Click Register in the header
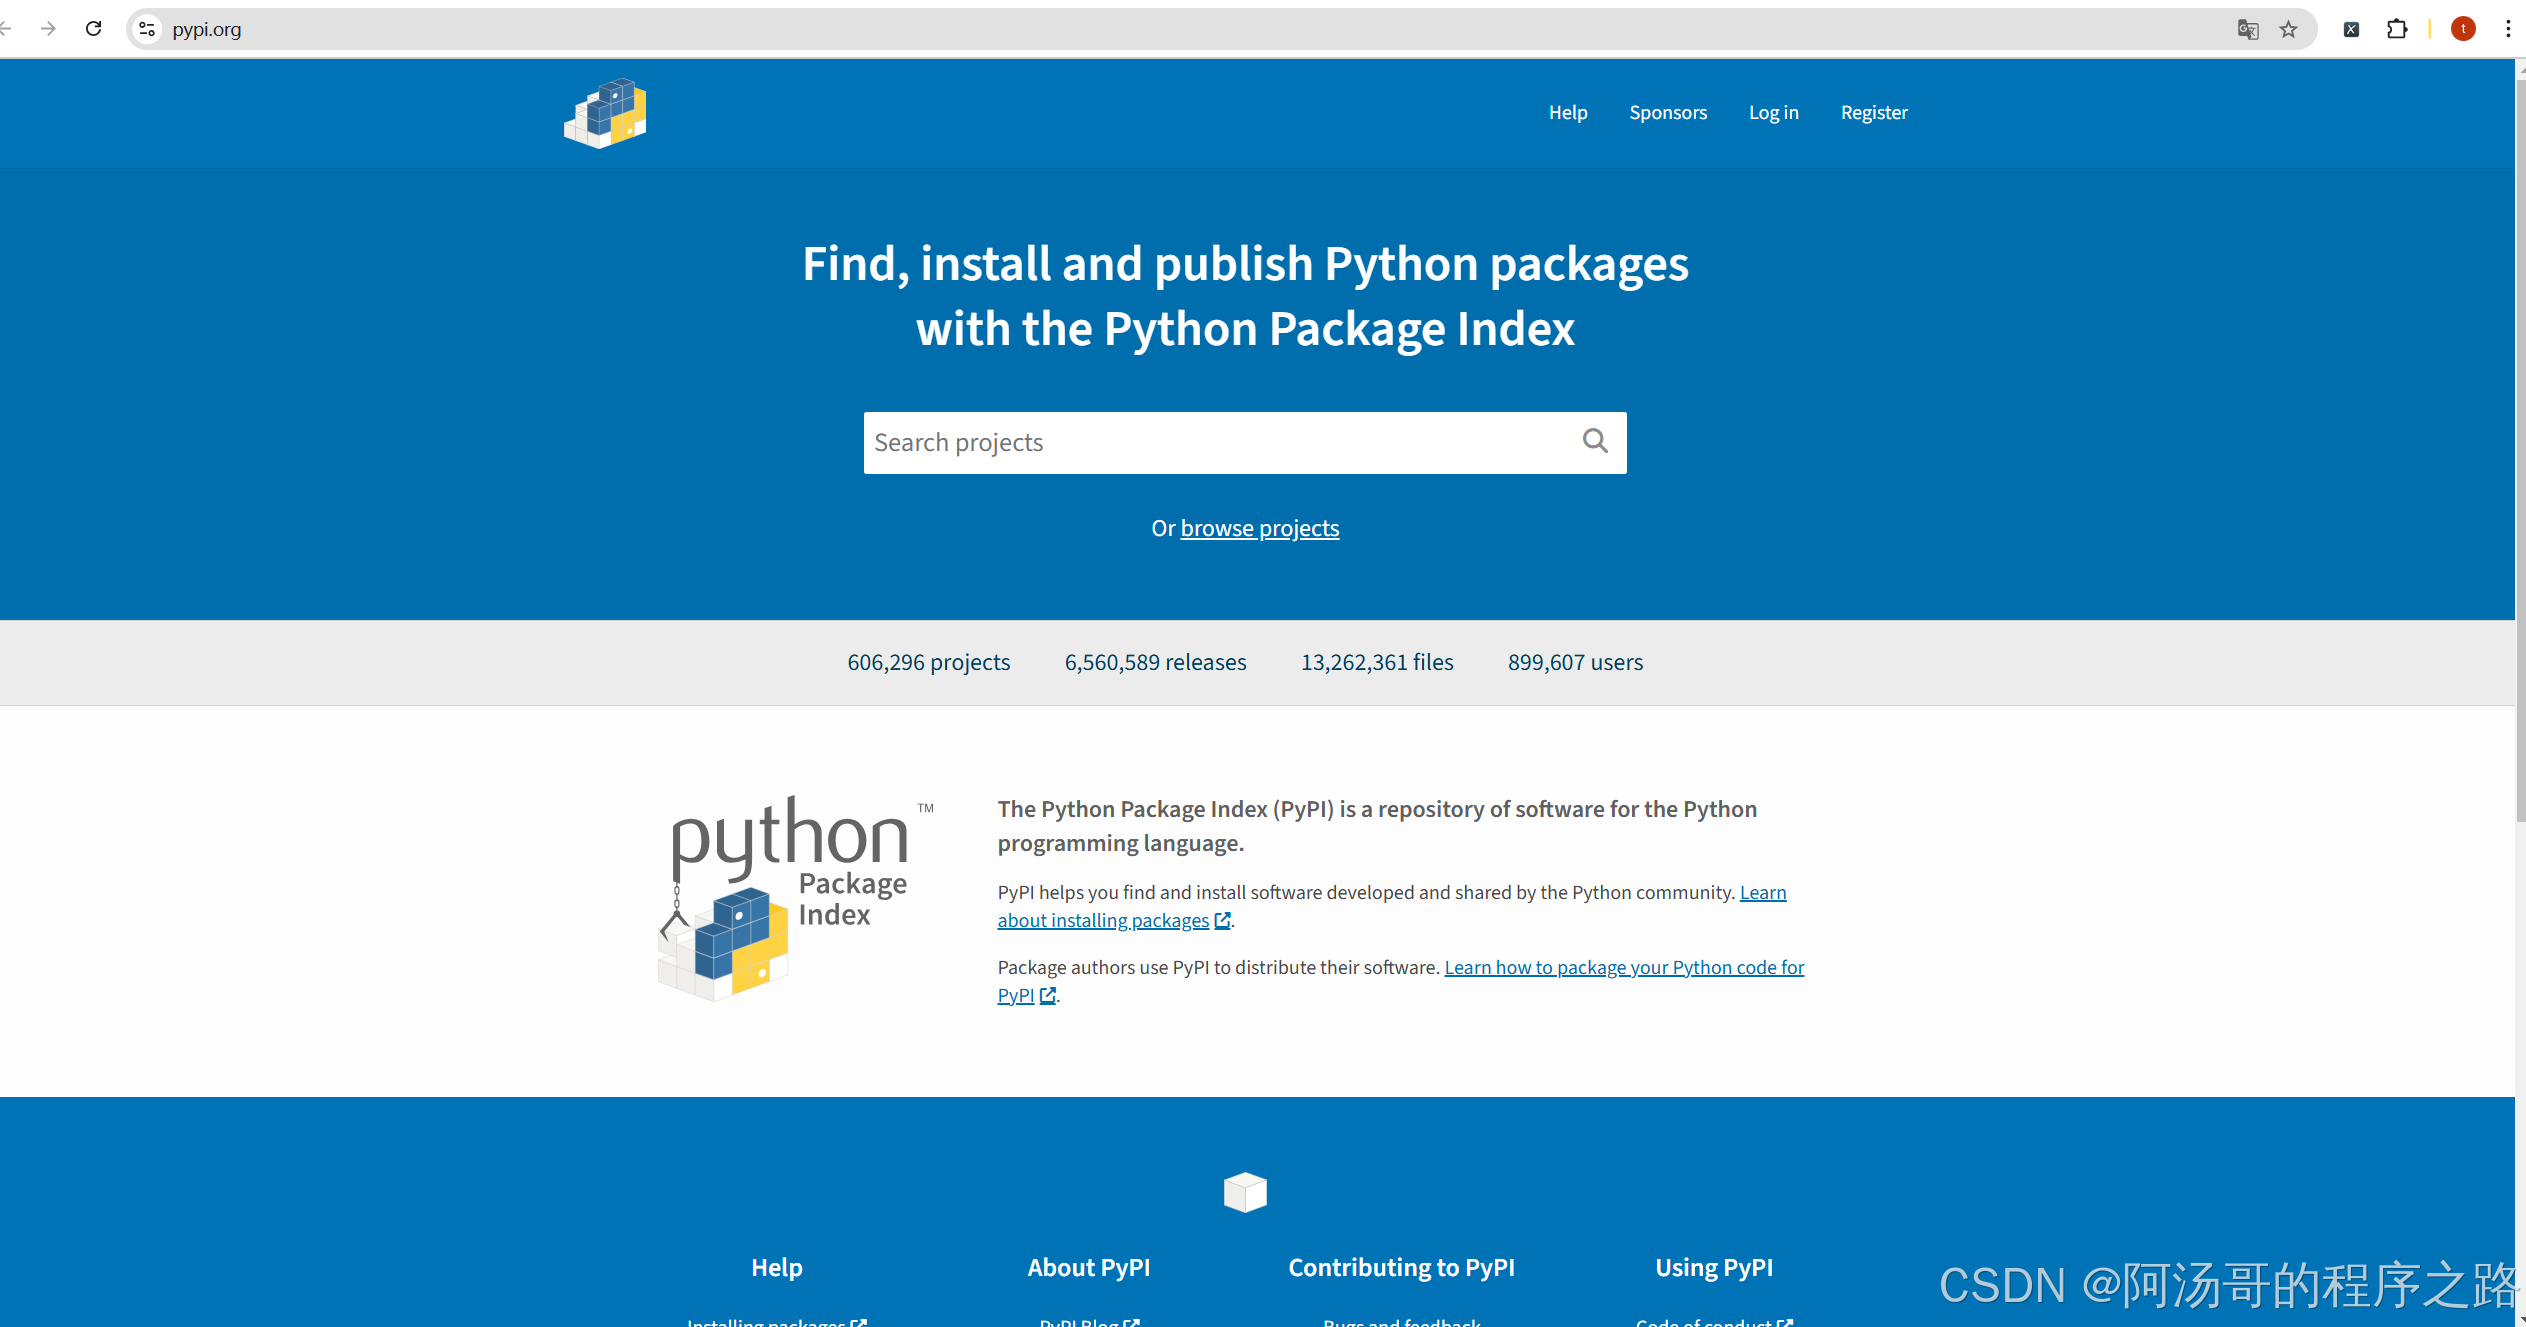This screenshot has width=2526, height=1327. pos(1874,112)
